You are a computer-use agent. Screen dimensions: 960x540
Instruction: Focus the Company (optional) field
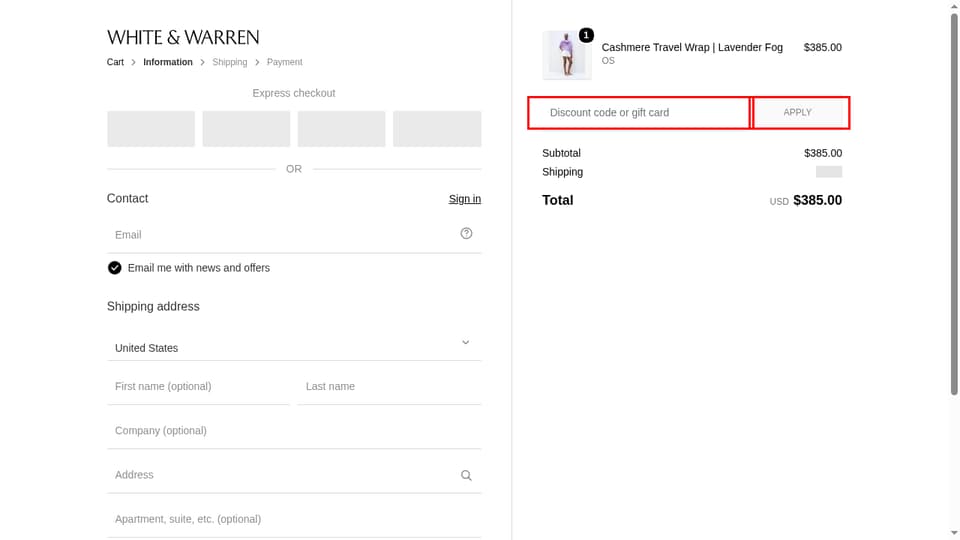click(294, 430)
